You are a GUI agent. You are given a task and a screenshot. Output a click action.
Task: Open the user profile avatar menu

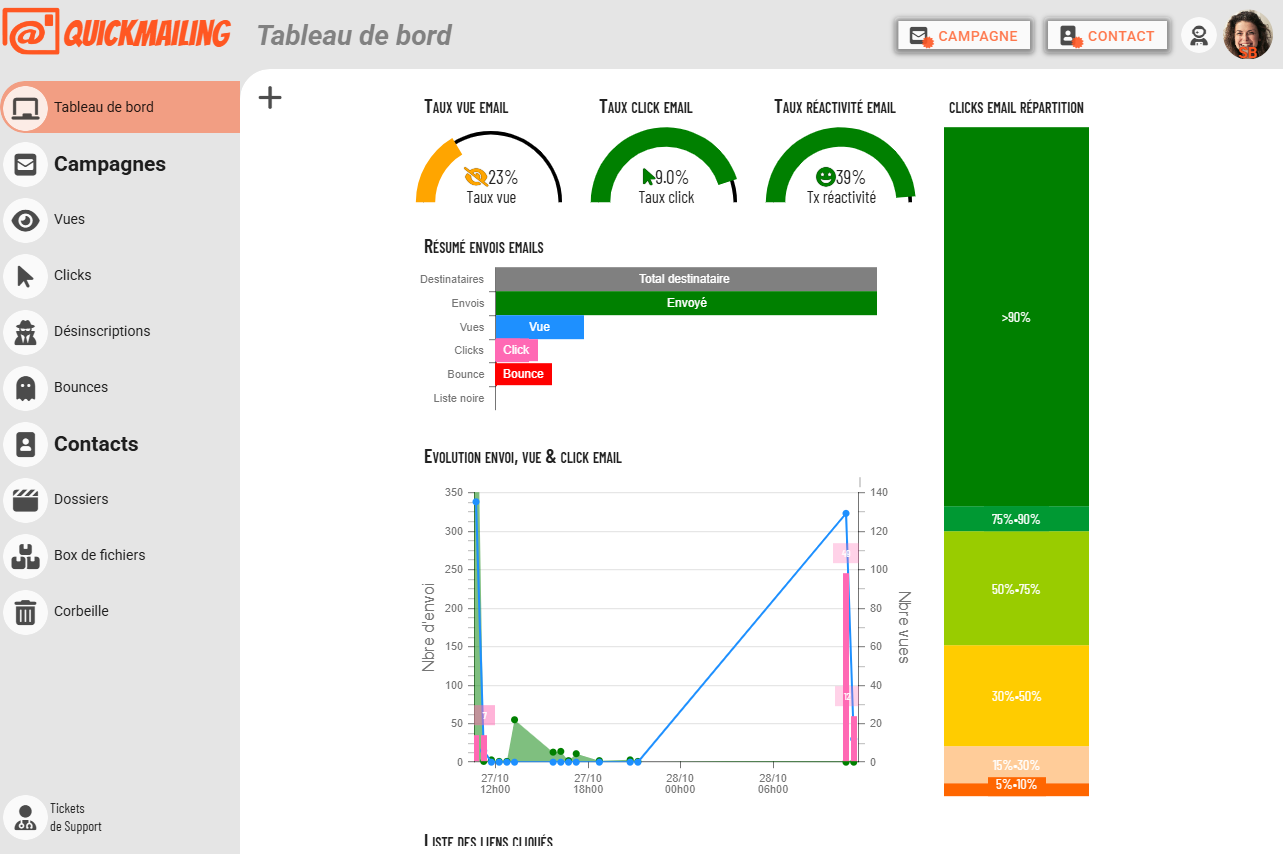point(1247,36)
